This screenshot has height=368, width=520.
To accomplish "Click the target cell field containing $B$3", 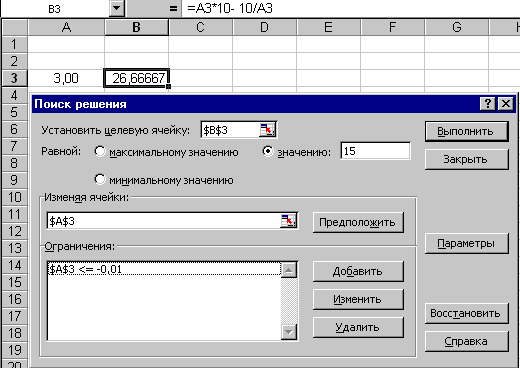I will (x=230, y=130).
